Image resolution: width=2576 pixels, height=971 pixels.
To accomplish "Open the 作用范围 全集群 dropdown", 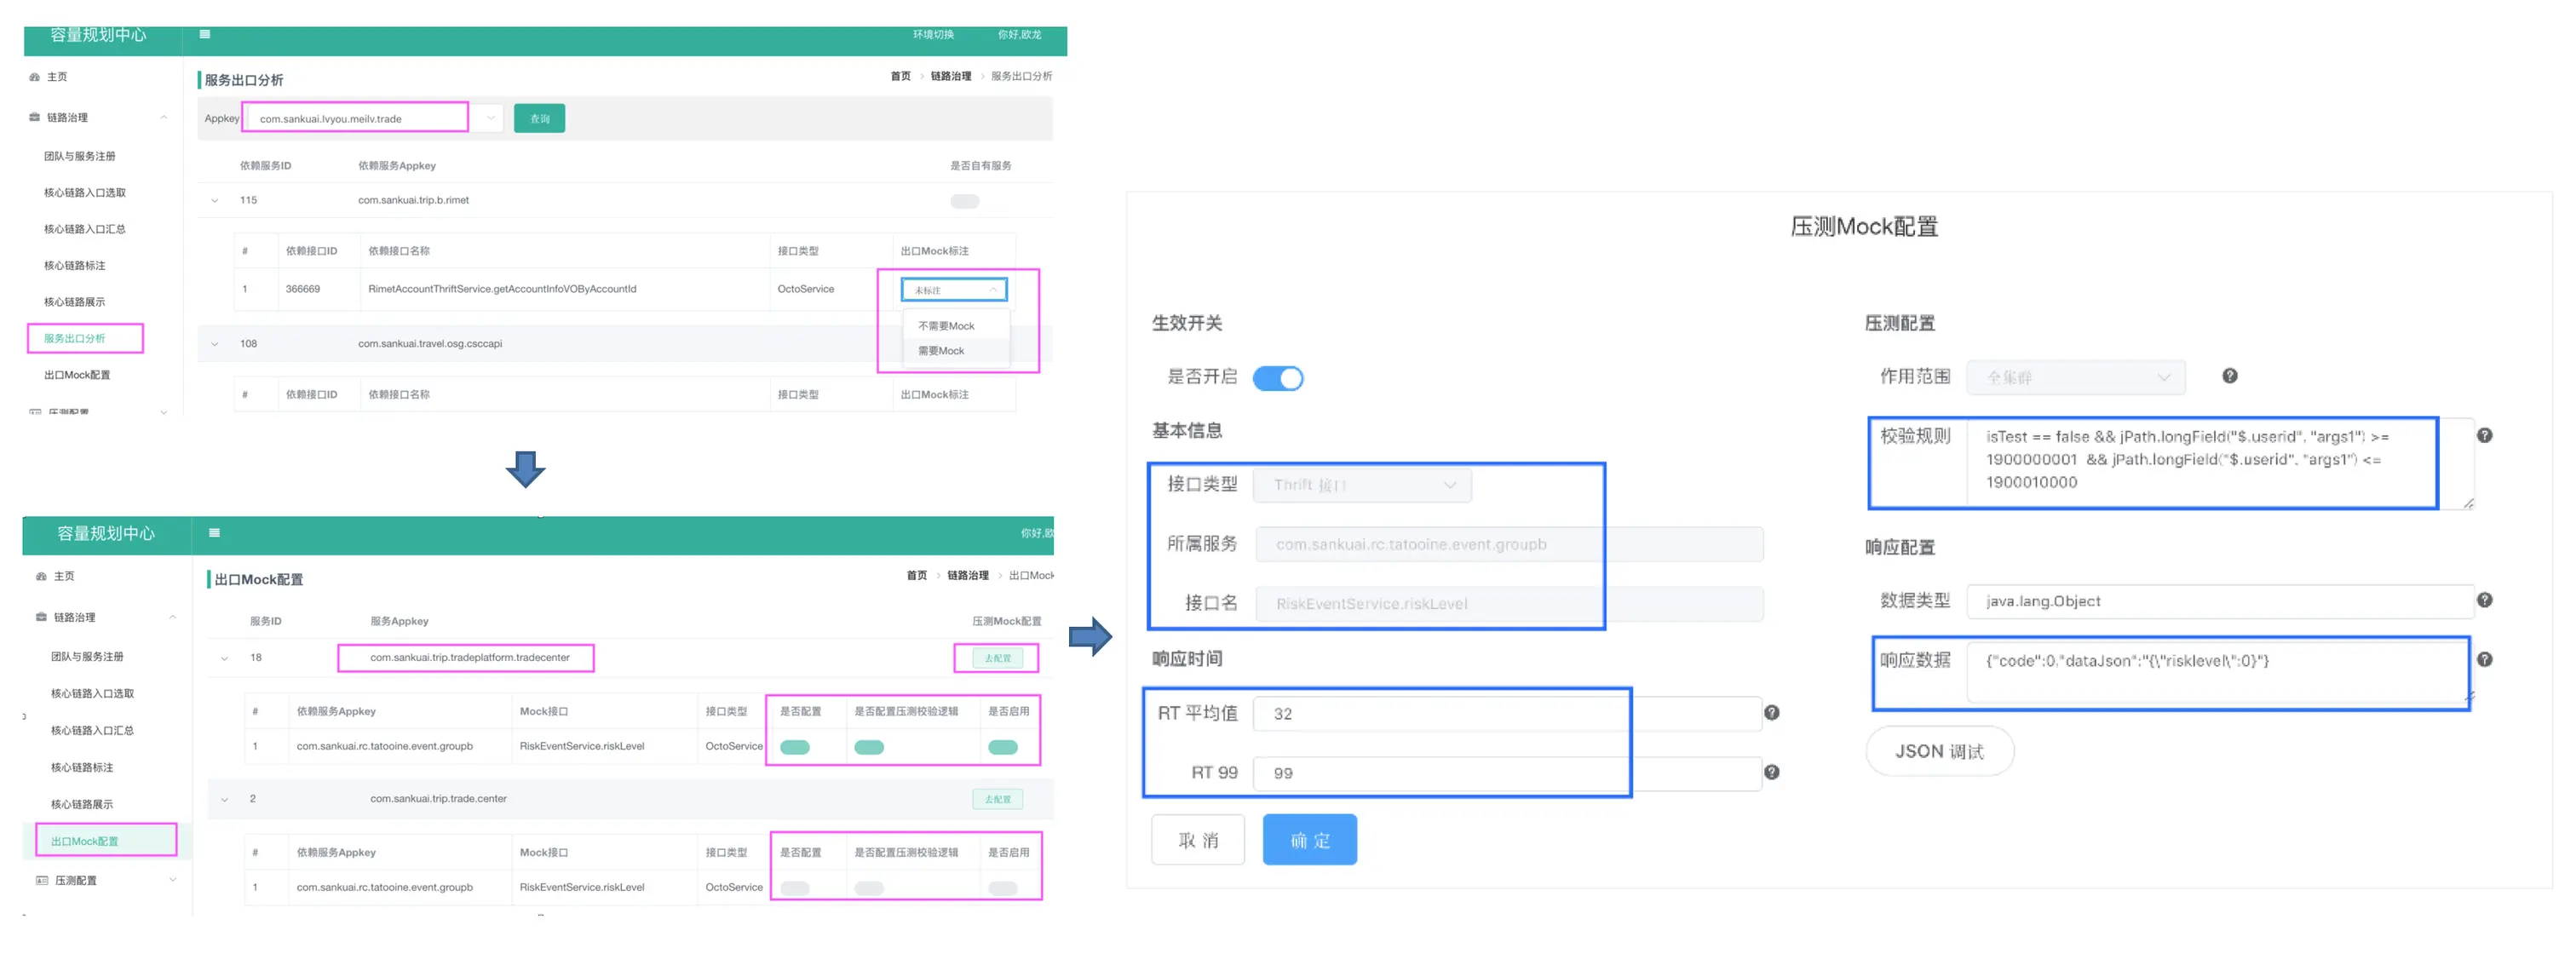I will click(2076, 376).
